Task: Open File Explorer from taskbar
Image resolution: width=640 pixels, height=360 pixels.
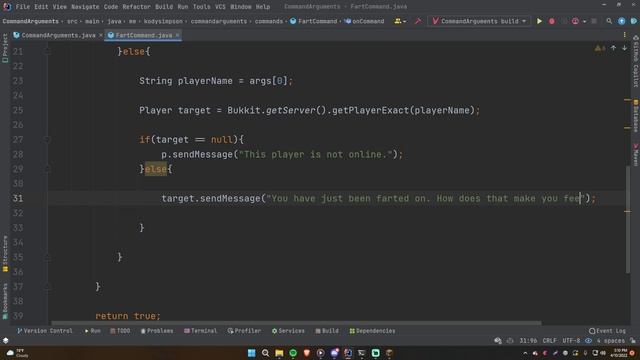Action: [x=279, y=353]
